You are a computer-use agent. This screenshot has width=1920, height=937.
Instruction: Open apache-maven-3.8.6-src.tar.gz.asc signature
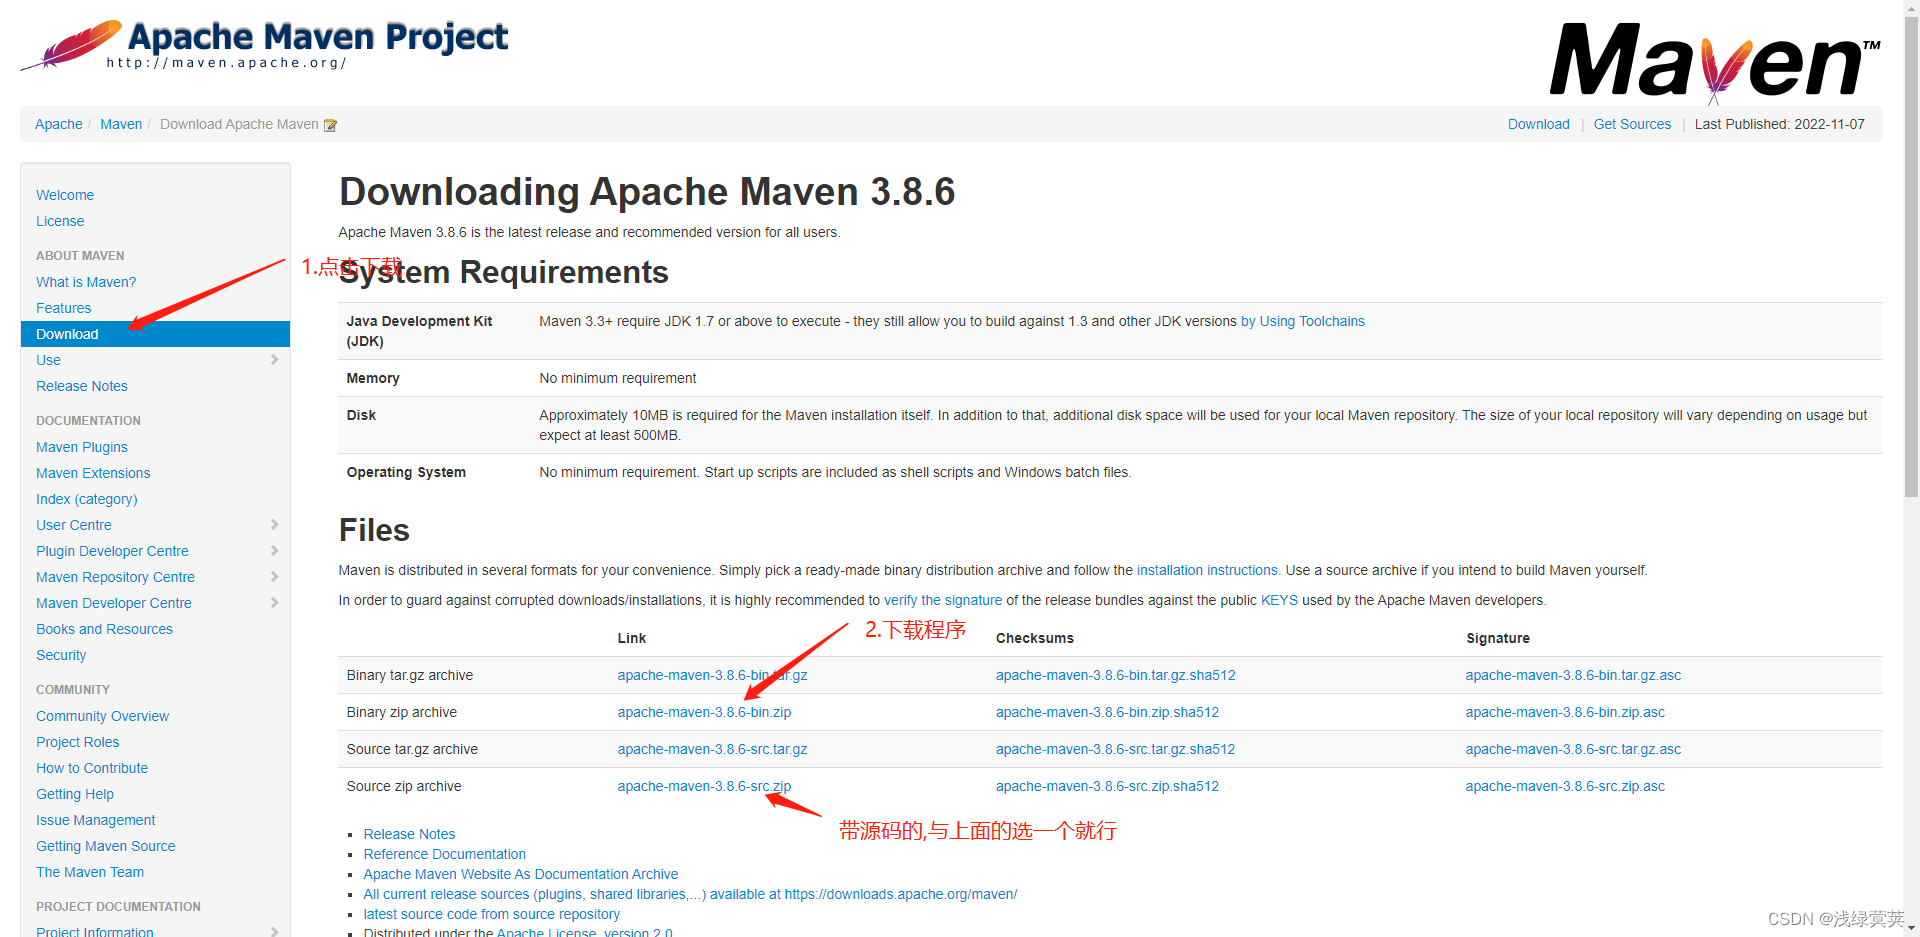[1573, 749]
